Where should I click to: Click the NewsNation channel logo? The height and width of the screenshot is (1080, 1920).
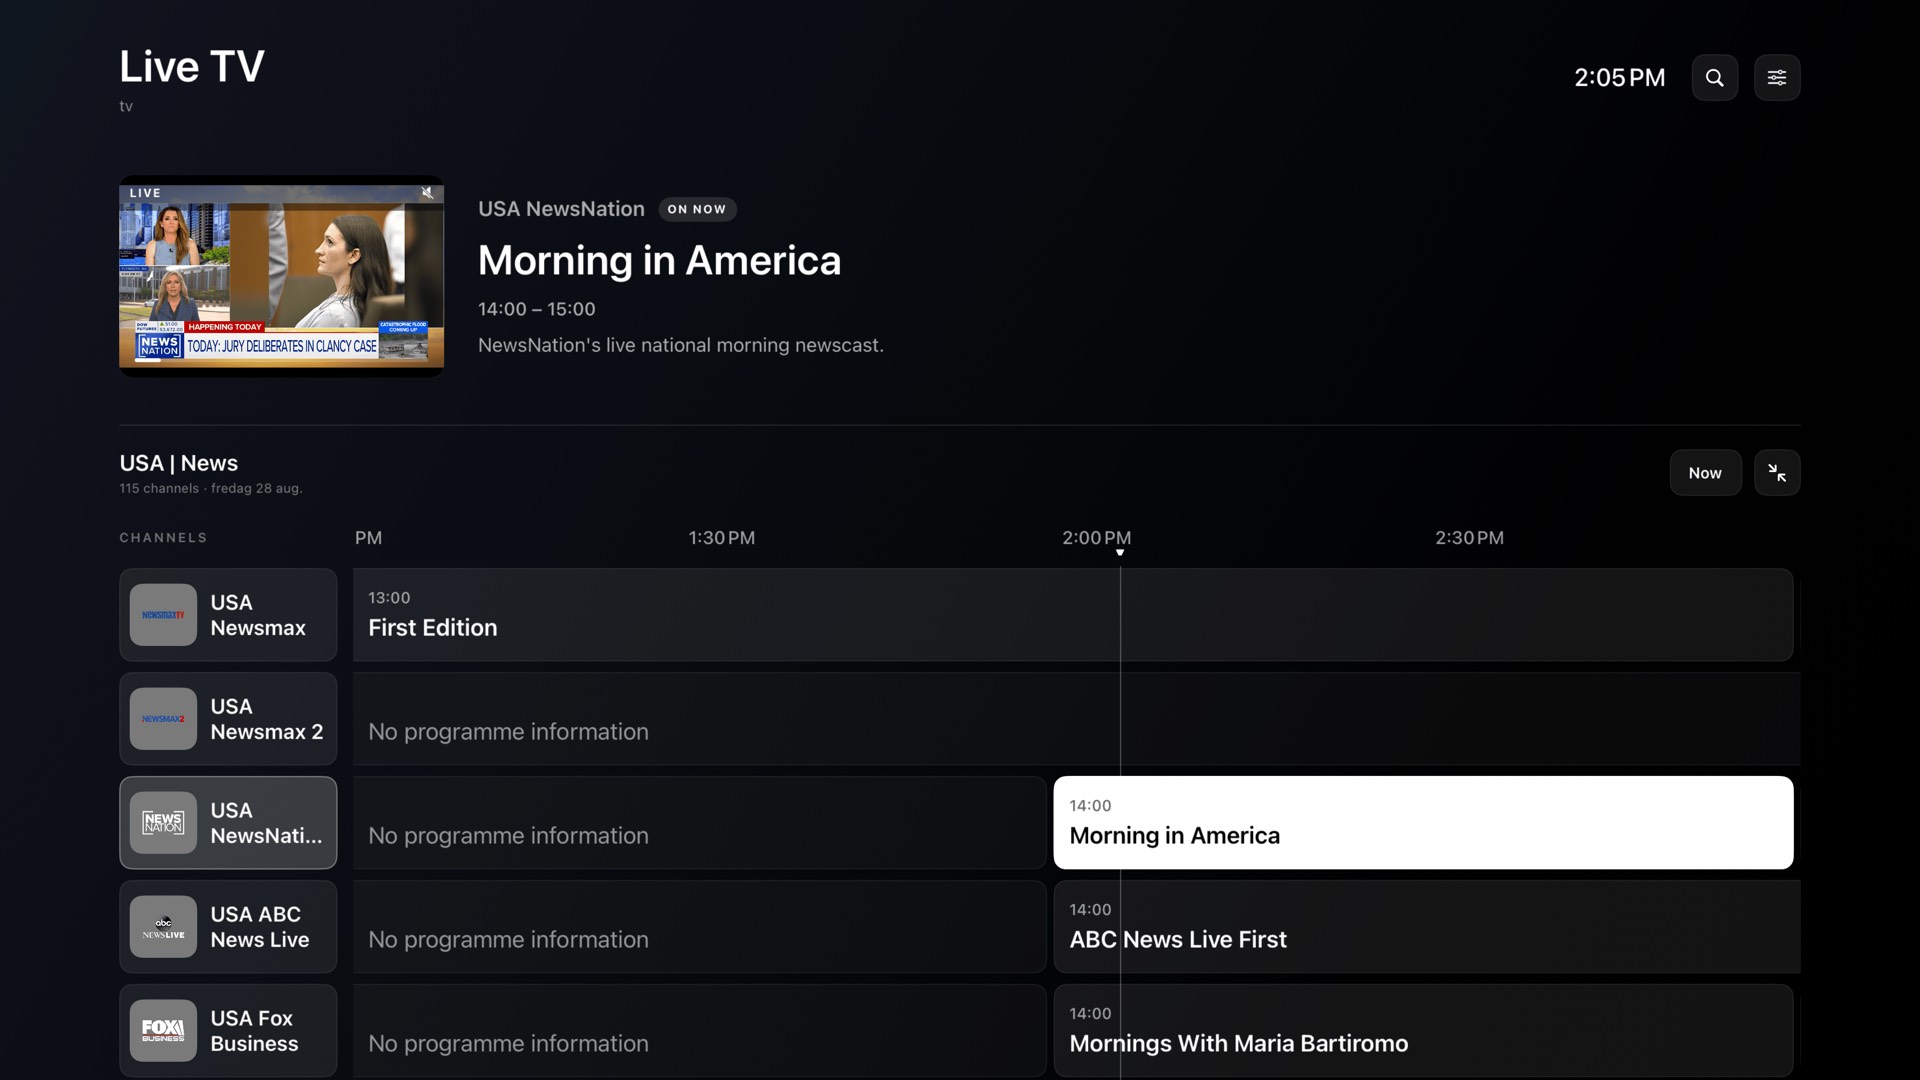tap(163, 823)
